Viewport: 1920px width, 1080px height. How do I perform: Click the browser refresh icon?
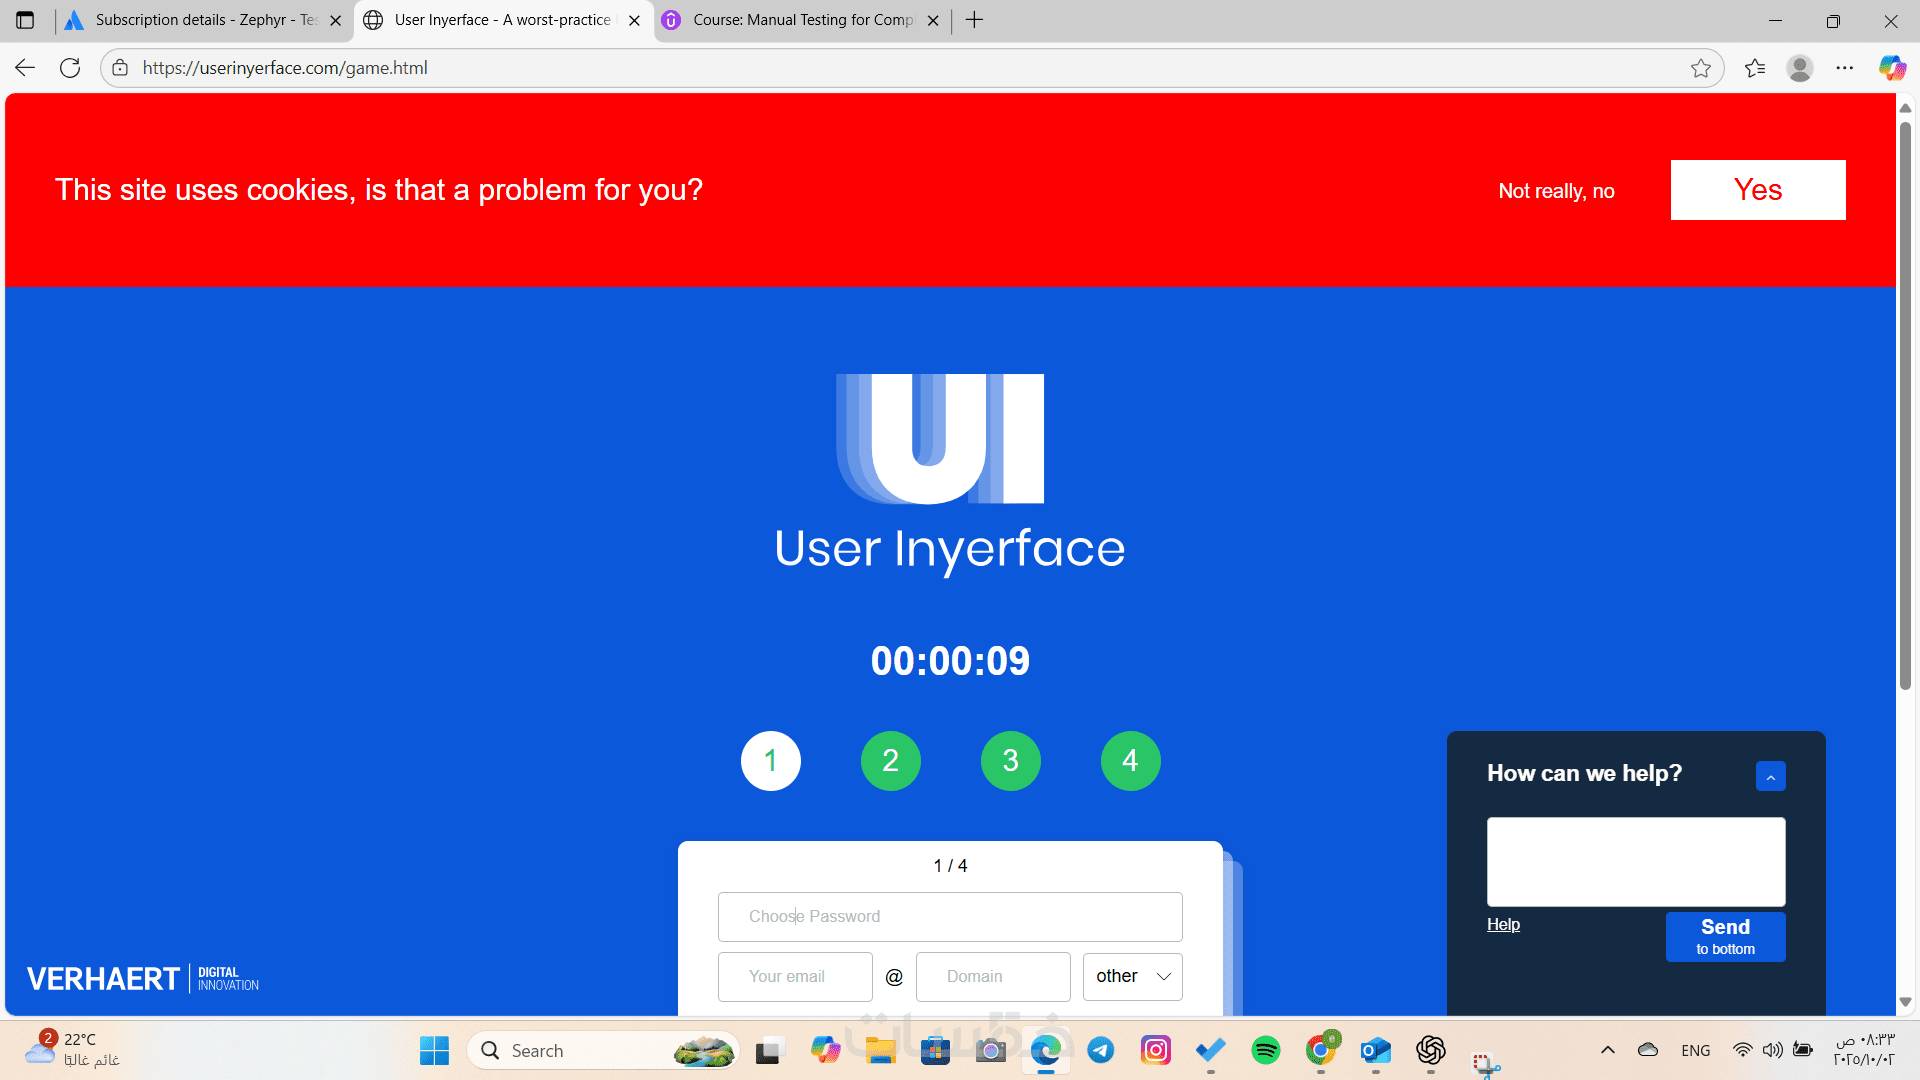(70, 68)
